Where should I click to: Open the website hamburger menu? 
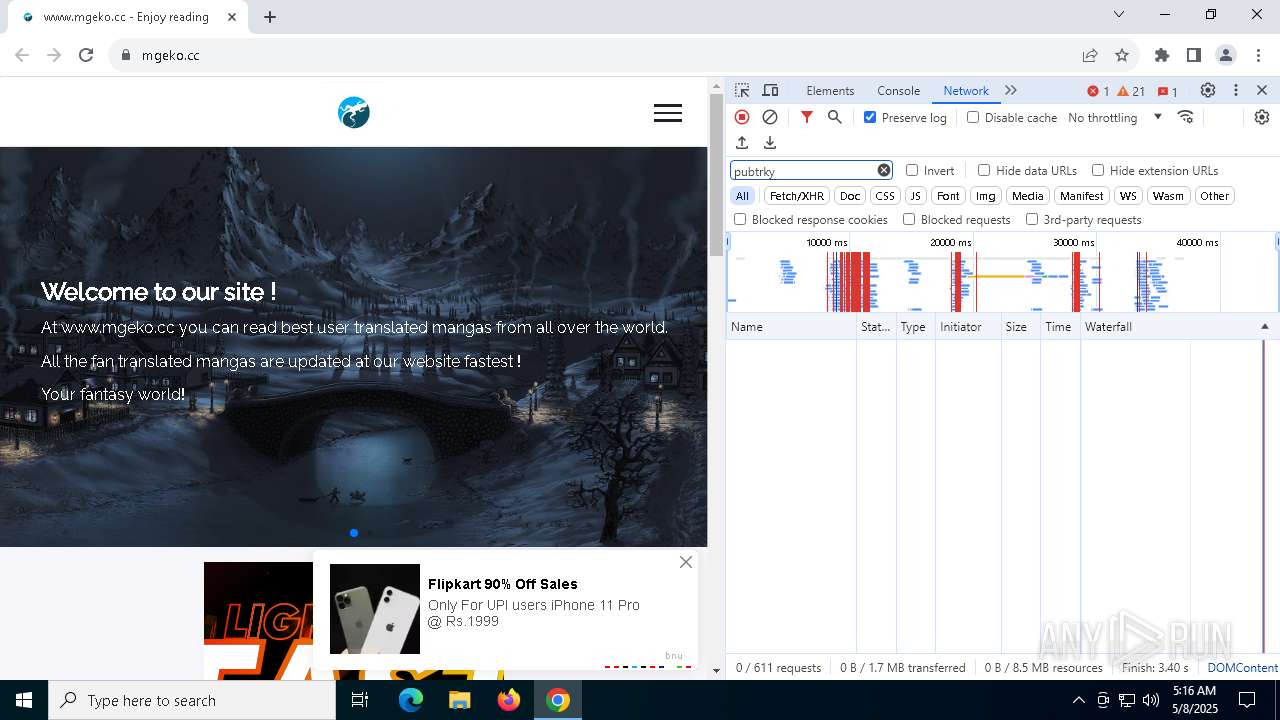pos(668,113)
